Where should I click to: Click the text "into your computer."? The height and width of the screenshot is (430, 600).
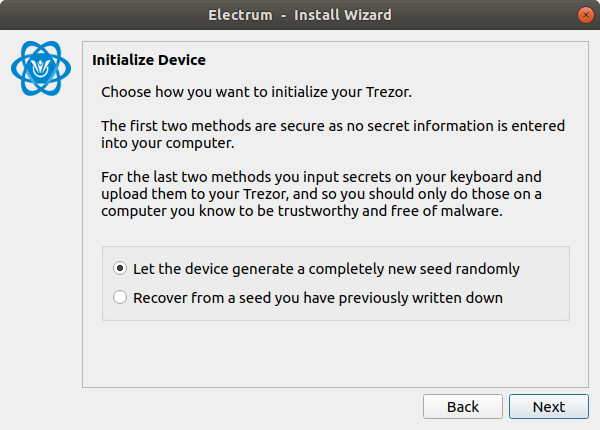[168, 143]
